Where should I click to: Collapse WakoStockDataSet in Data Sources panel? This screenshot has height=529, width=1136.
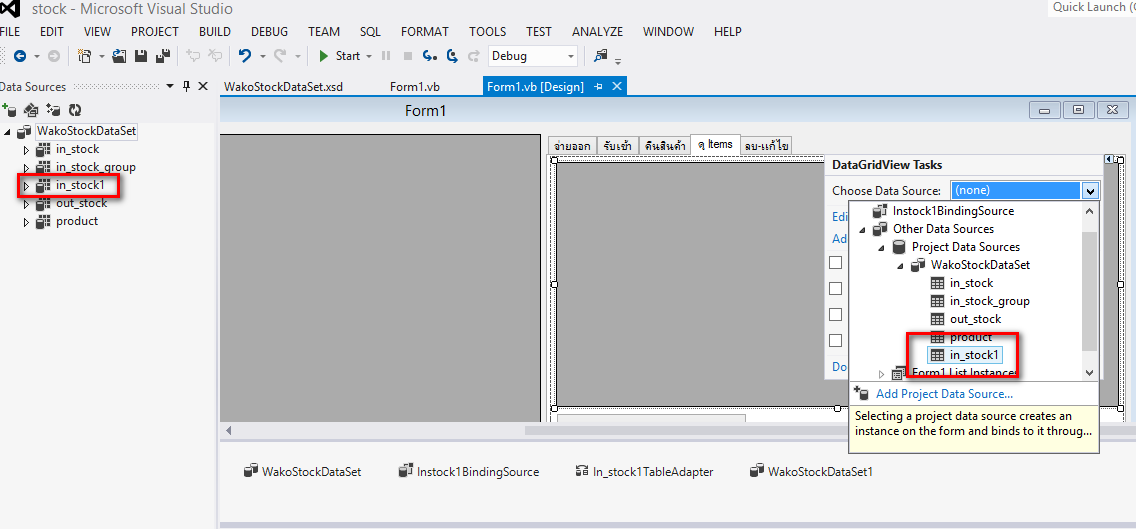coord(8,132)
